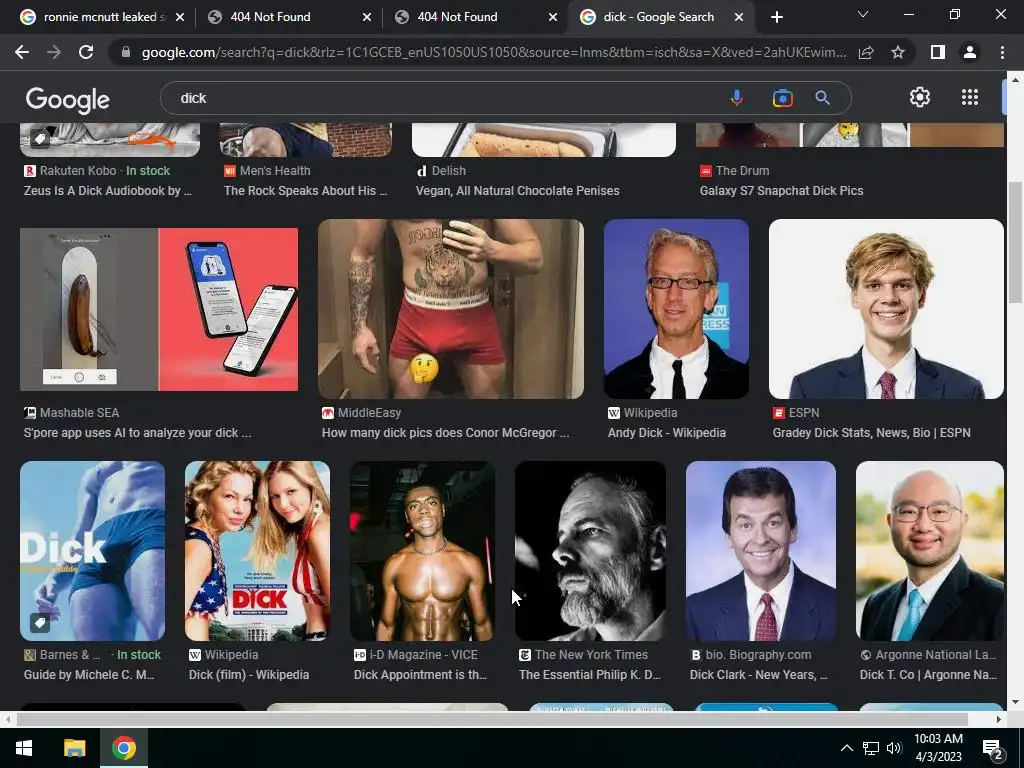
Task: Open Andy Dick - Wikipedia link
Action: [667, 433]
